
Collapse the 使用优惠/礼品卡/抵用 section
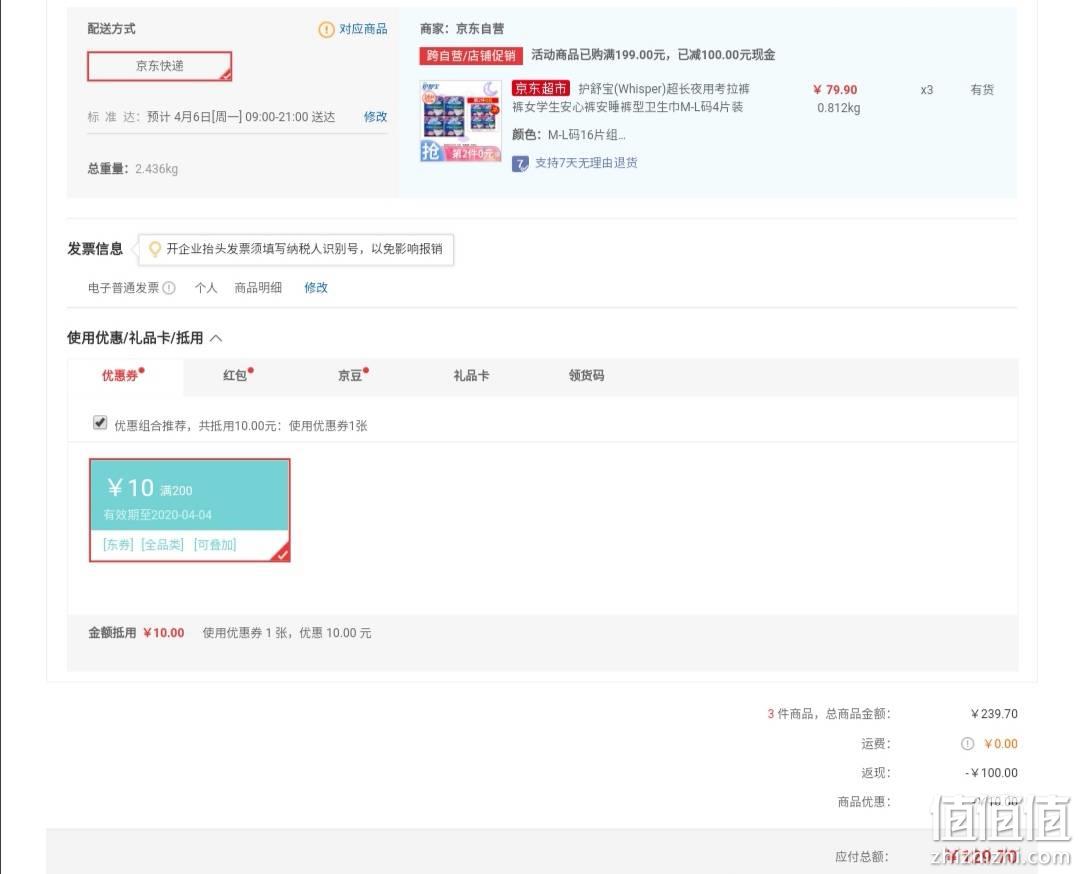click(x=216, y=338)
